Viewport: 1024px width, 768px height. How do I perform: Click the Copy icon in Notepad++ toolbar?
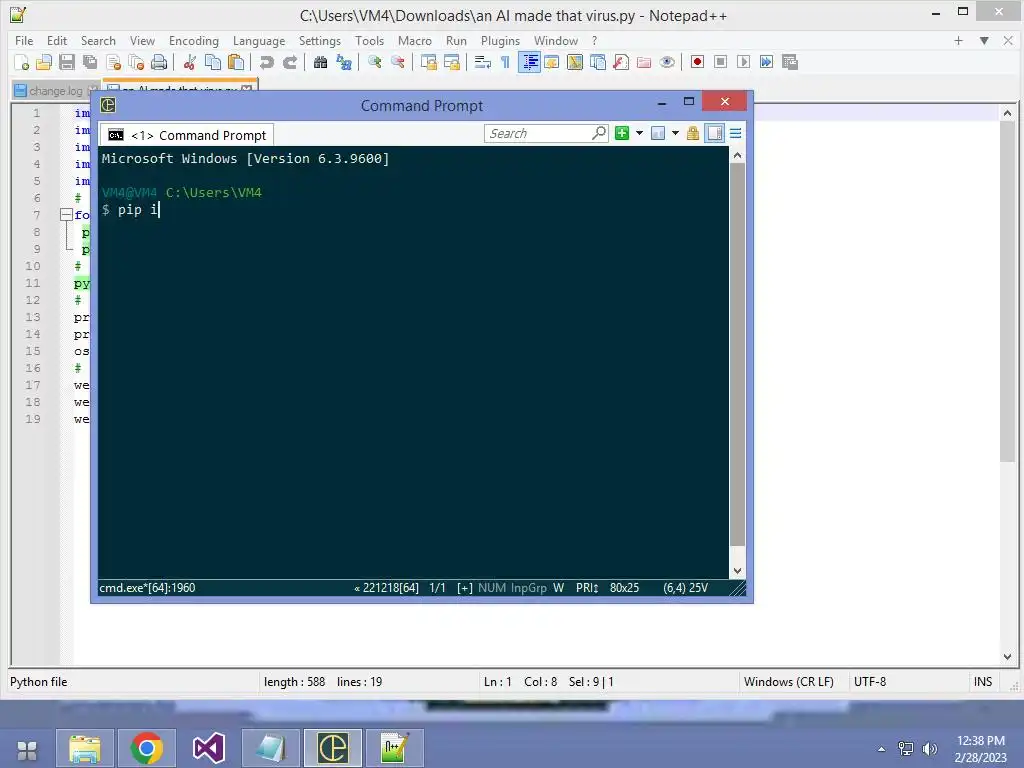[213, 62]
